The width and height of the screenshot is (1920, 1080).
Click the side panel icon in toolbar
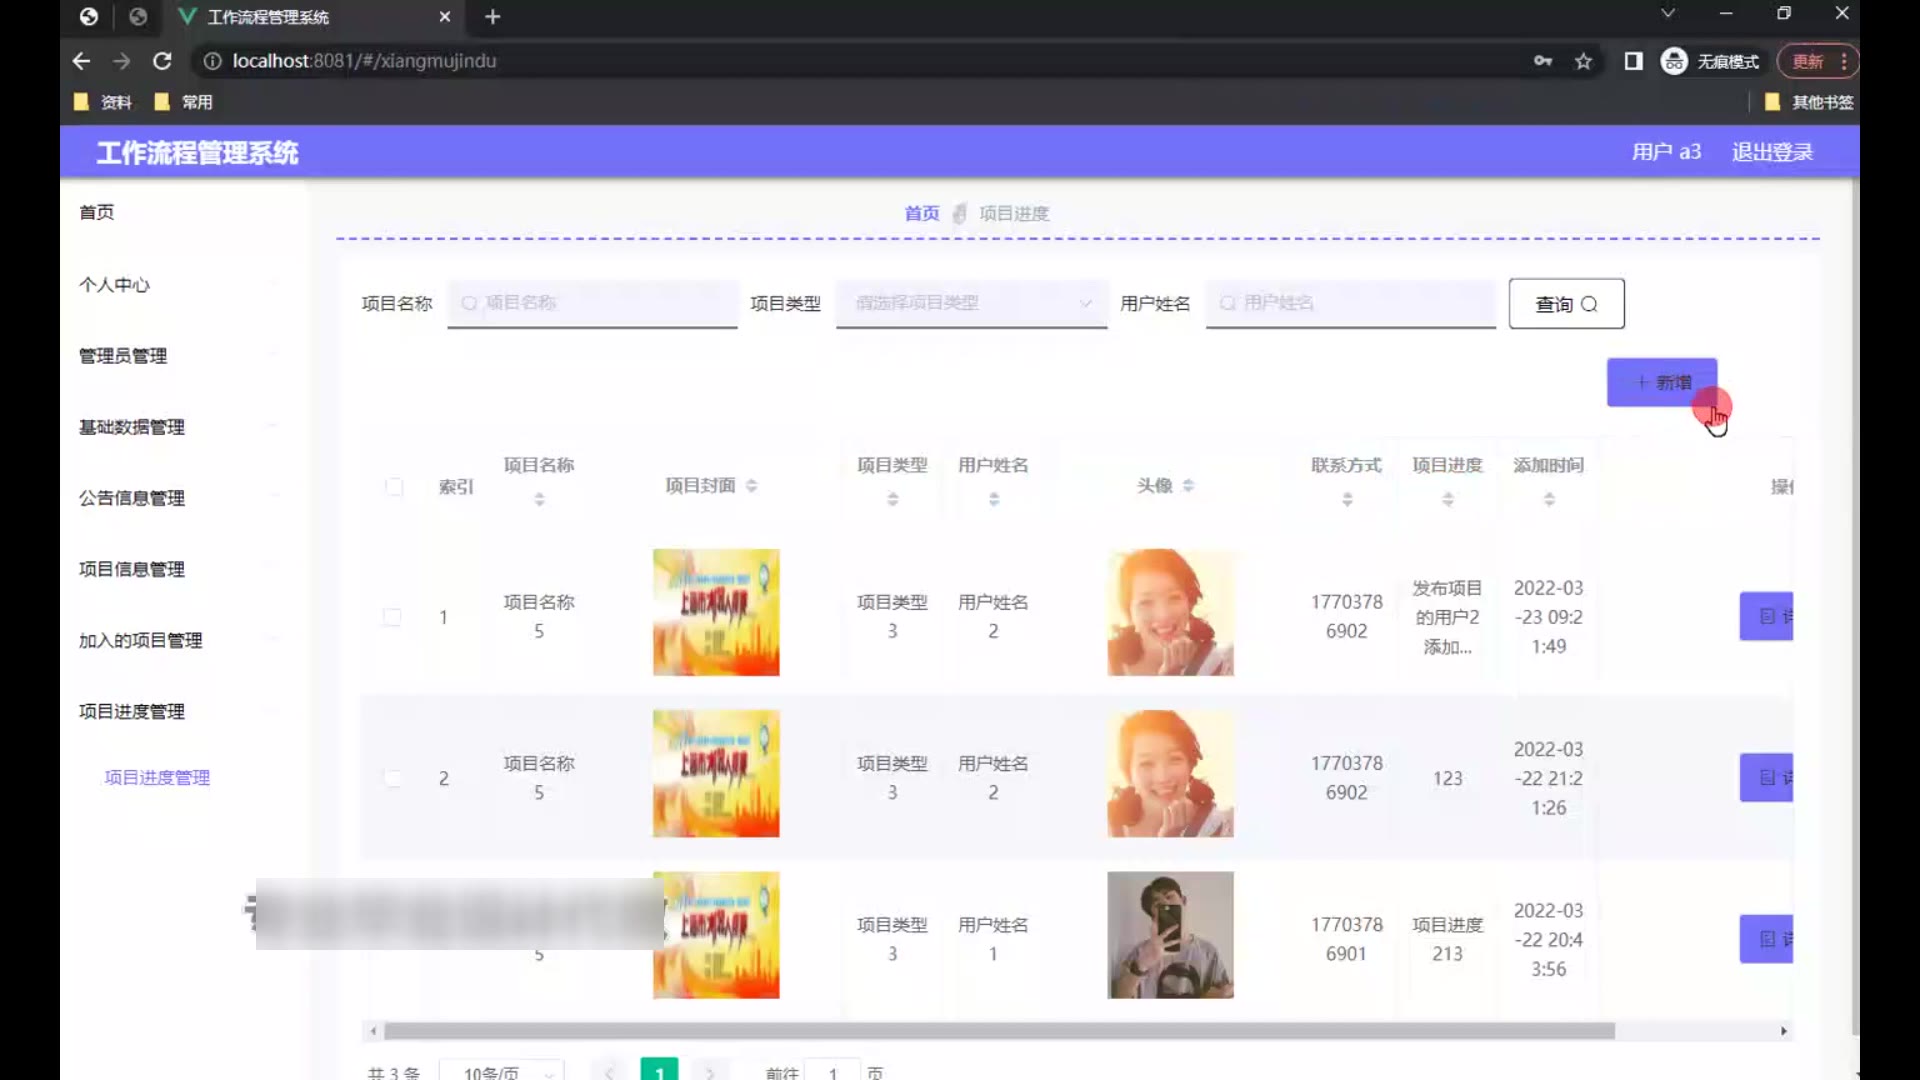coord(1633,61)
